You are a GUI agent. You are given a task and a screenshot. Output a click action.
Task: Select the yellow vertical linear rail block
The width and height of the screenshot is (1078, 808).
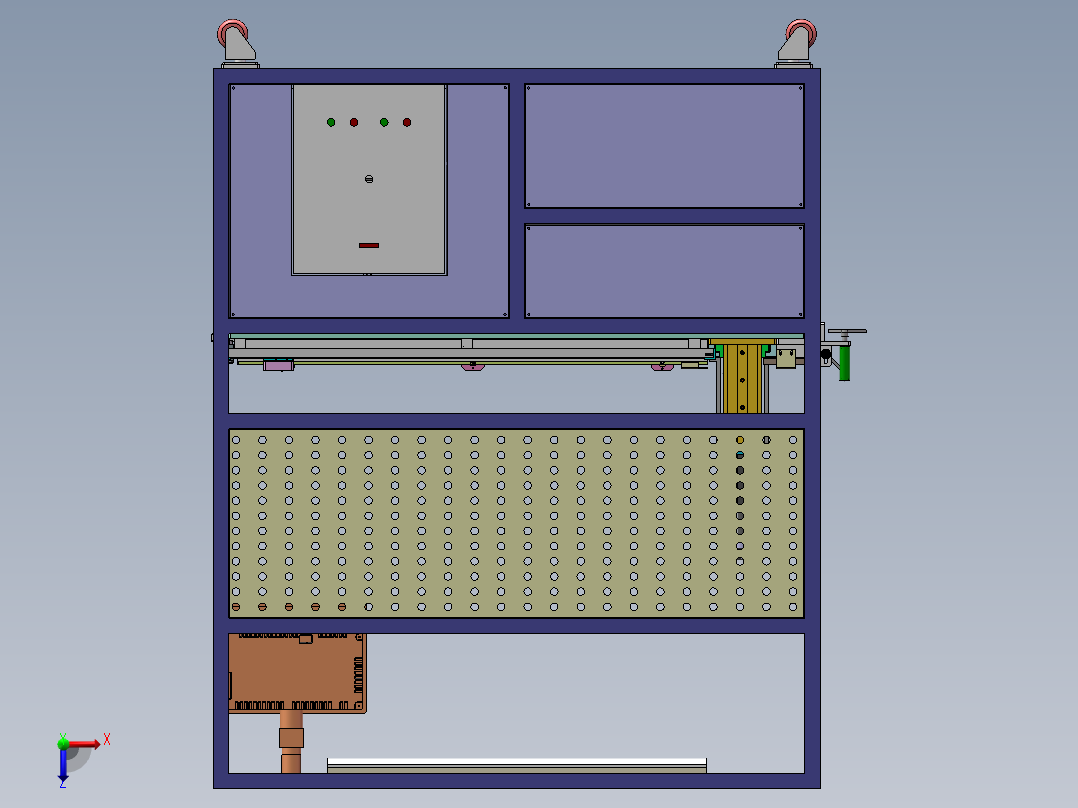[742, 378]
